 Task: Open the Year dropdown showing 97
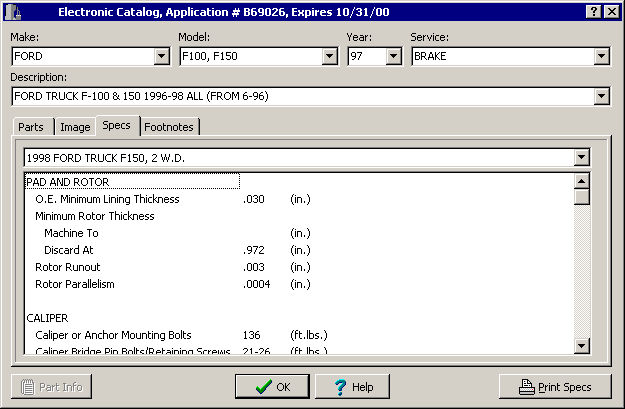pyautogui.click(x=393, y=57)
